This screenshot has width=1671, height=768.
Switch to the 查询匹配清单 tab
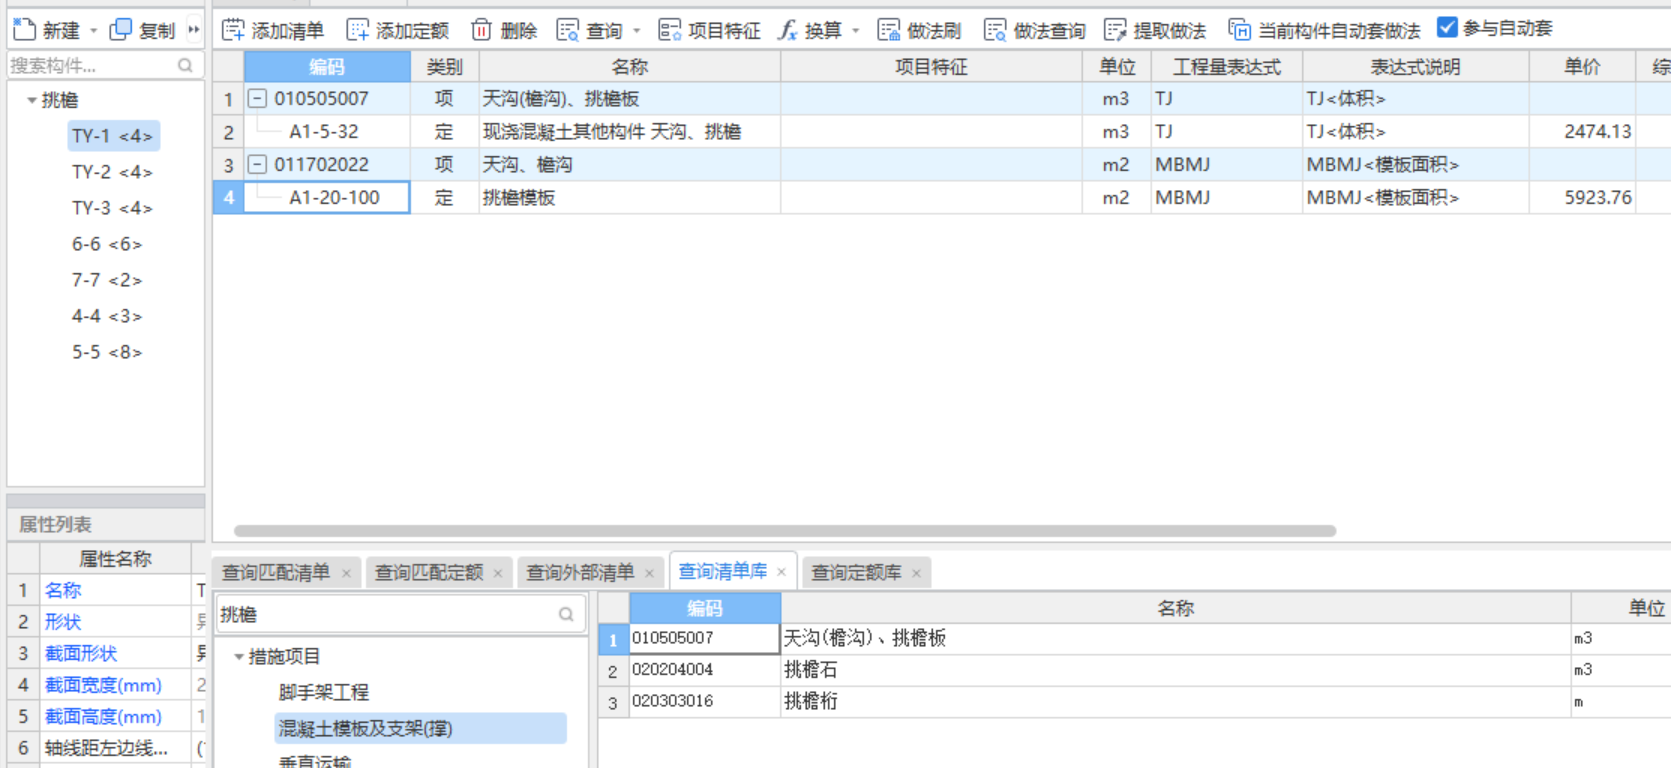276,573
